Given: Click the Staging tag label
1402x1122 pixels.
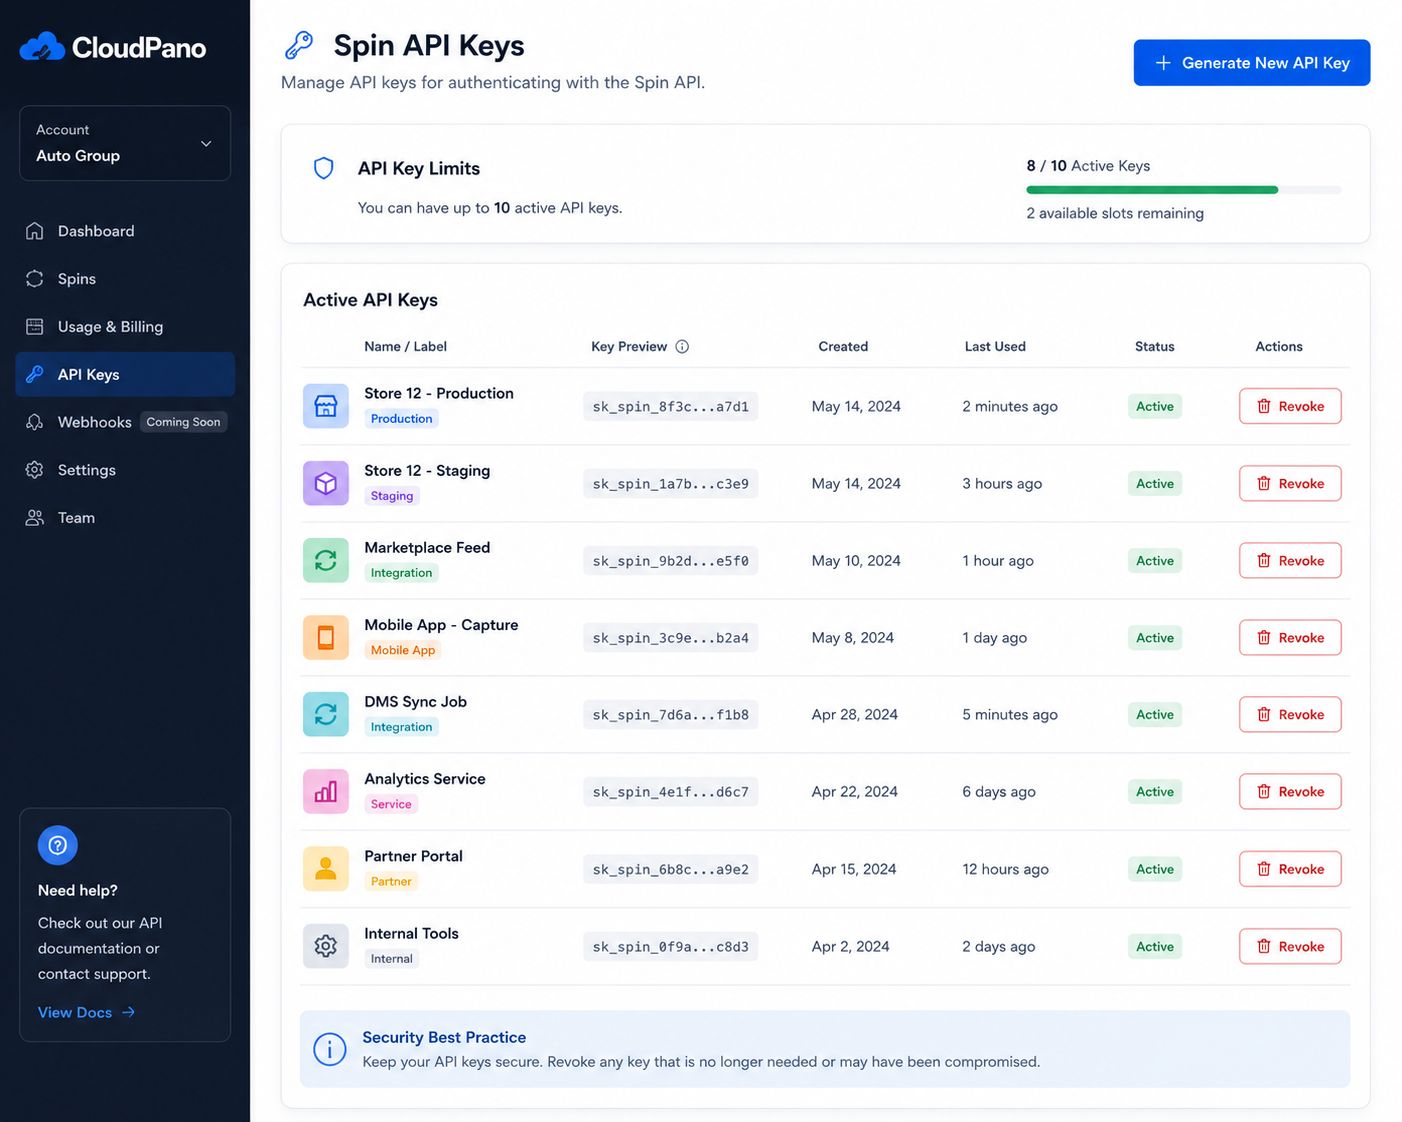Looking at the screenshot, I should pyautogui.click(x=392, y=496).
